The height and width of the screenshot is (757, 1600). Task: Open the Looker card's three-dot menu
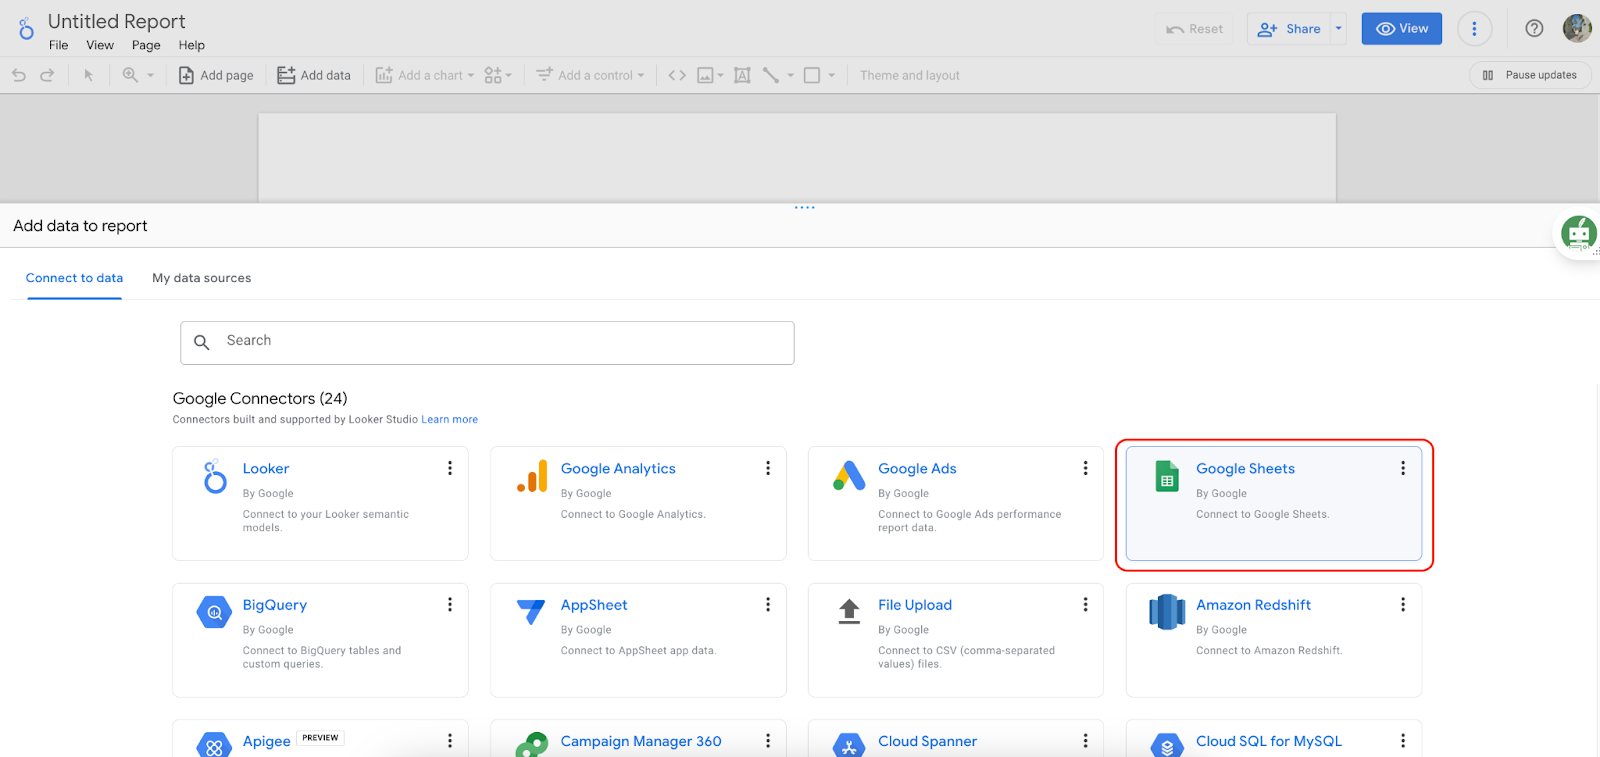[450, 468]
